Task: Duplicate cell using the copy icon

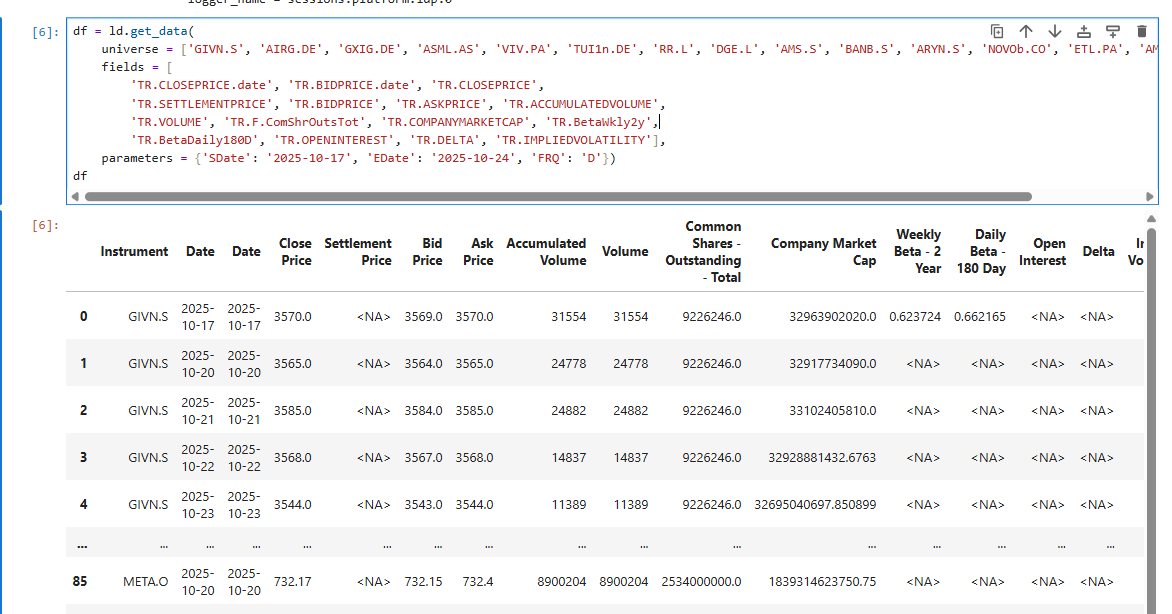Action: pyautogui.click(x=996, y=31)
